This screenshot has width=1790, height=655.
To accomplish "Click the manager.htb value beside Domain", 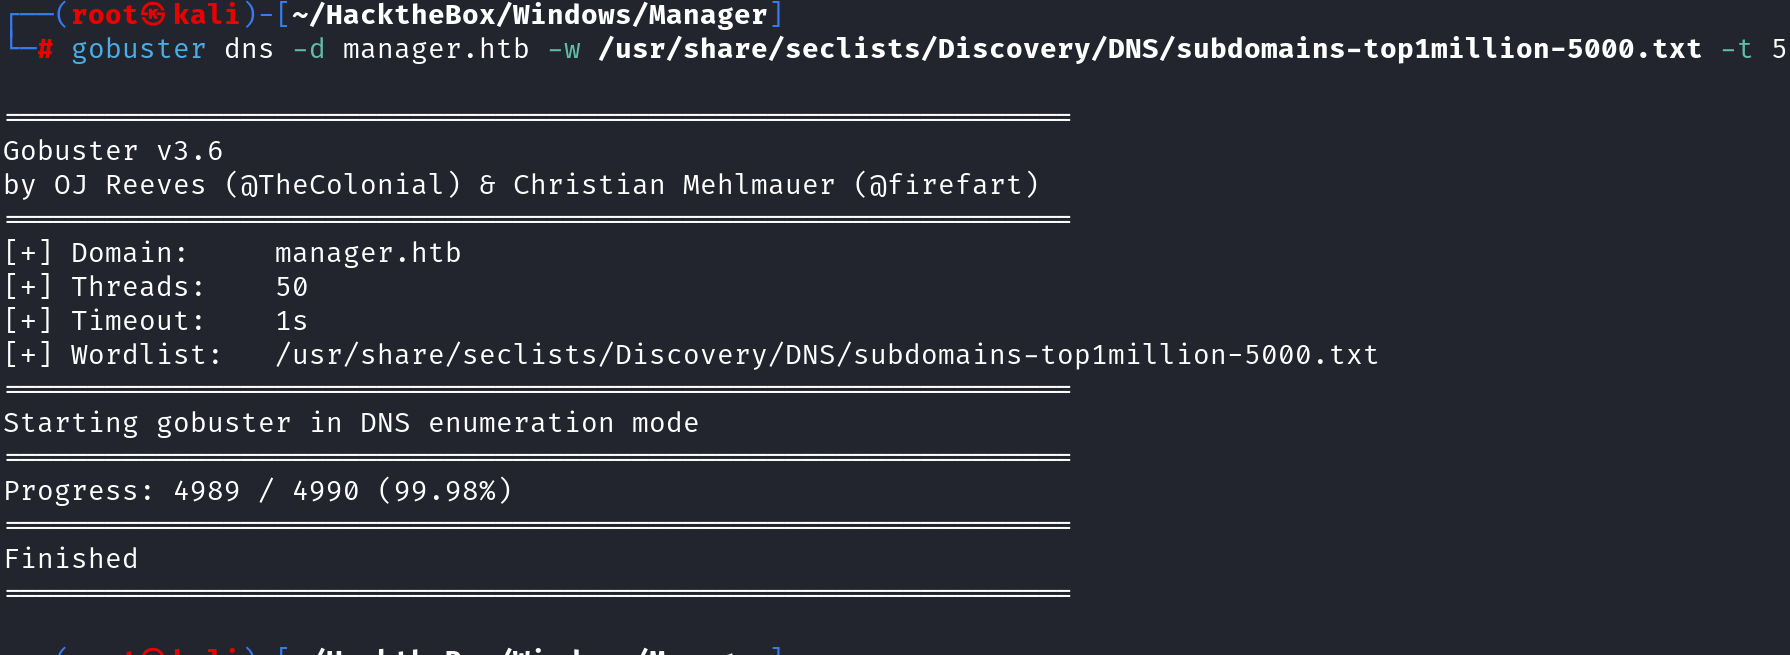I will pyautogui.click(x=368, y=253).
